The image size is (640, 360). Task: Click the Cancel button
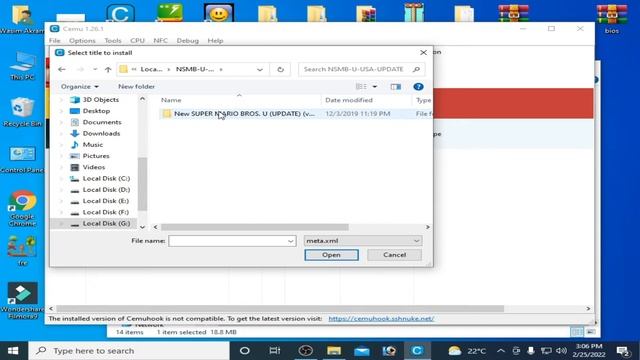(394, 255)
